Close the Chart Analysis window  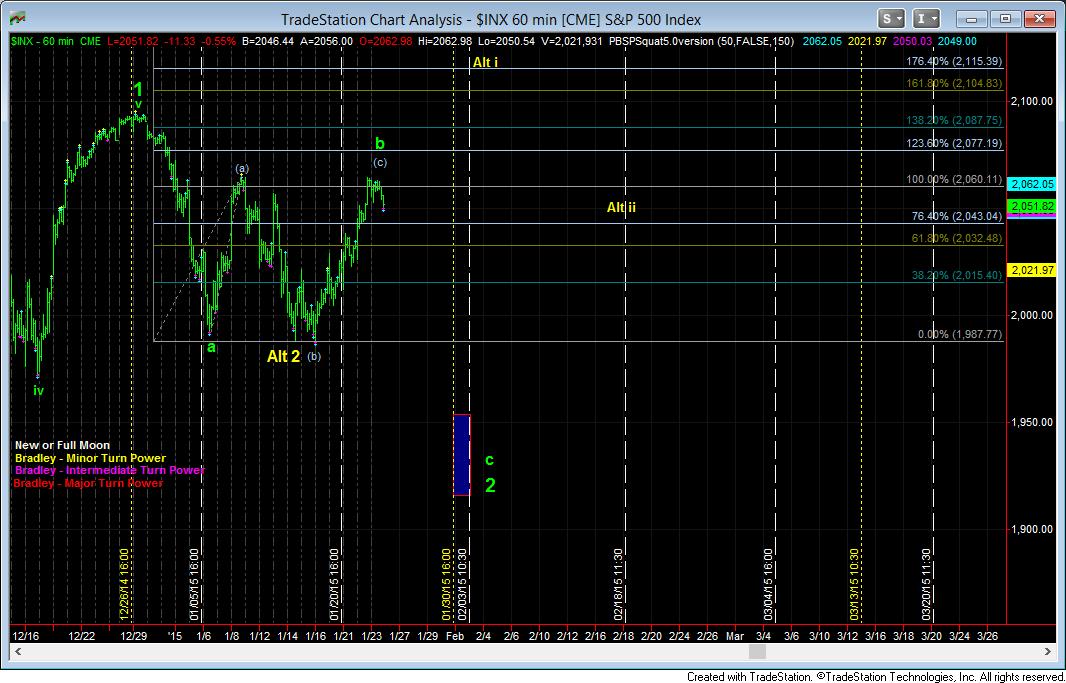point(1040,19)
